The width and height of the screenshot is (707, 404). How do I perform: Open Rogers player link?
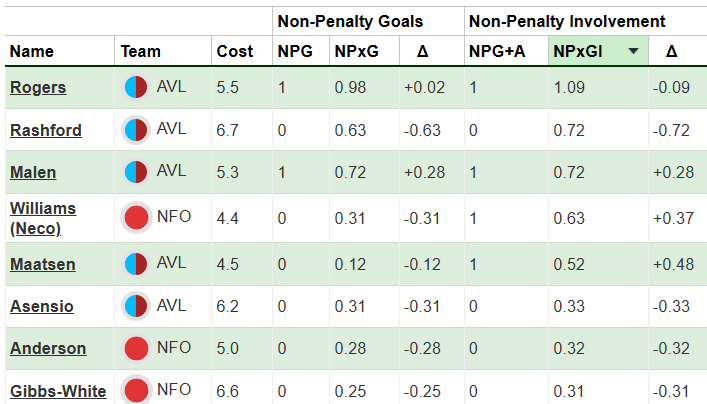coord(38,87)
